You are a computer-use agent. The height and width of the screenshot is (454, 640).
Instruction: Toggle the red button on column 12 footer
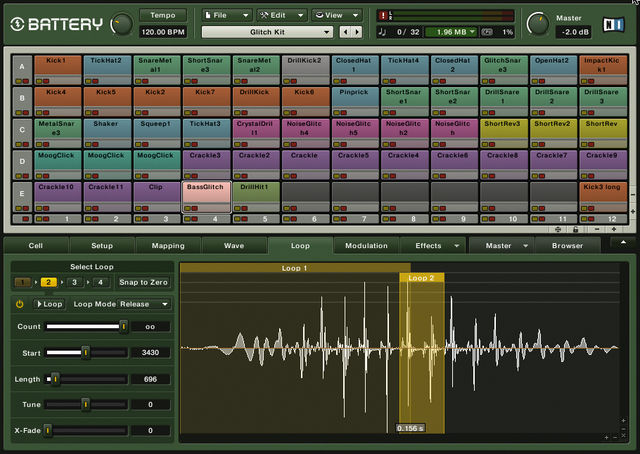point(591,219)
